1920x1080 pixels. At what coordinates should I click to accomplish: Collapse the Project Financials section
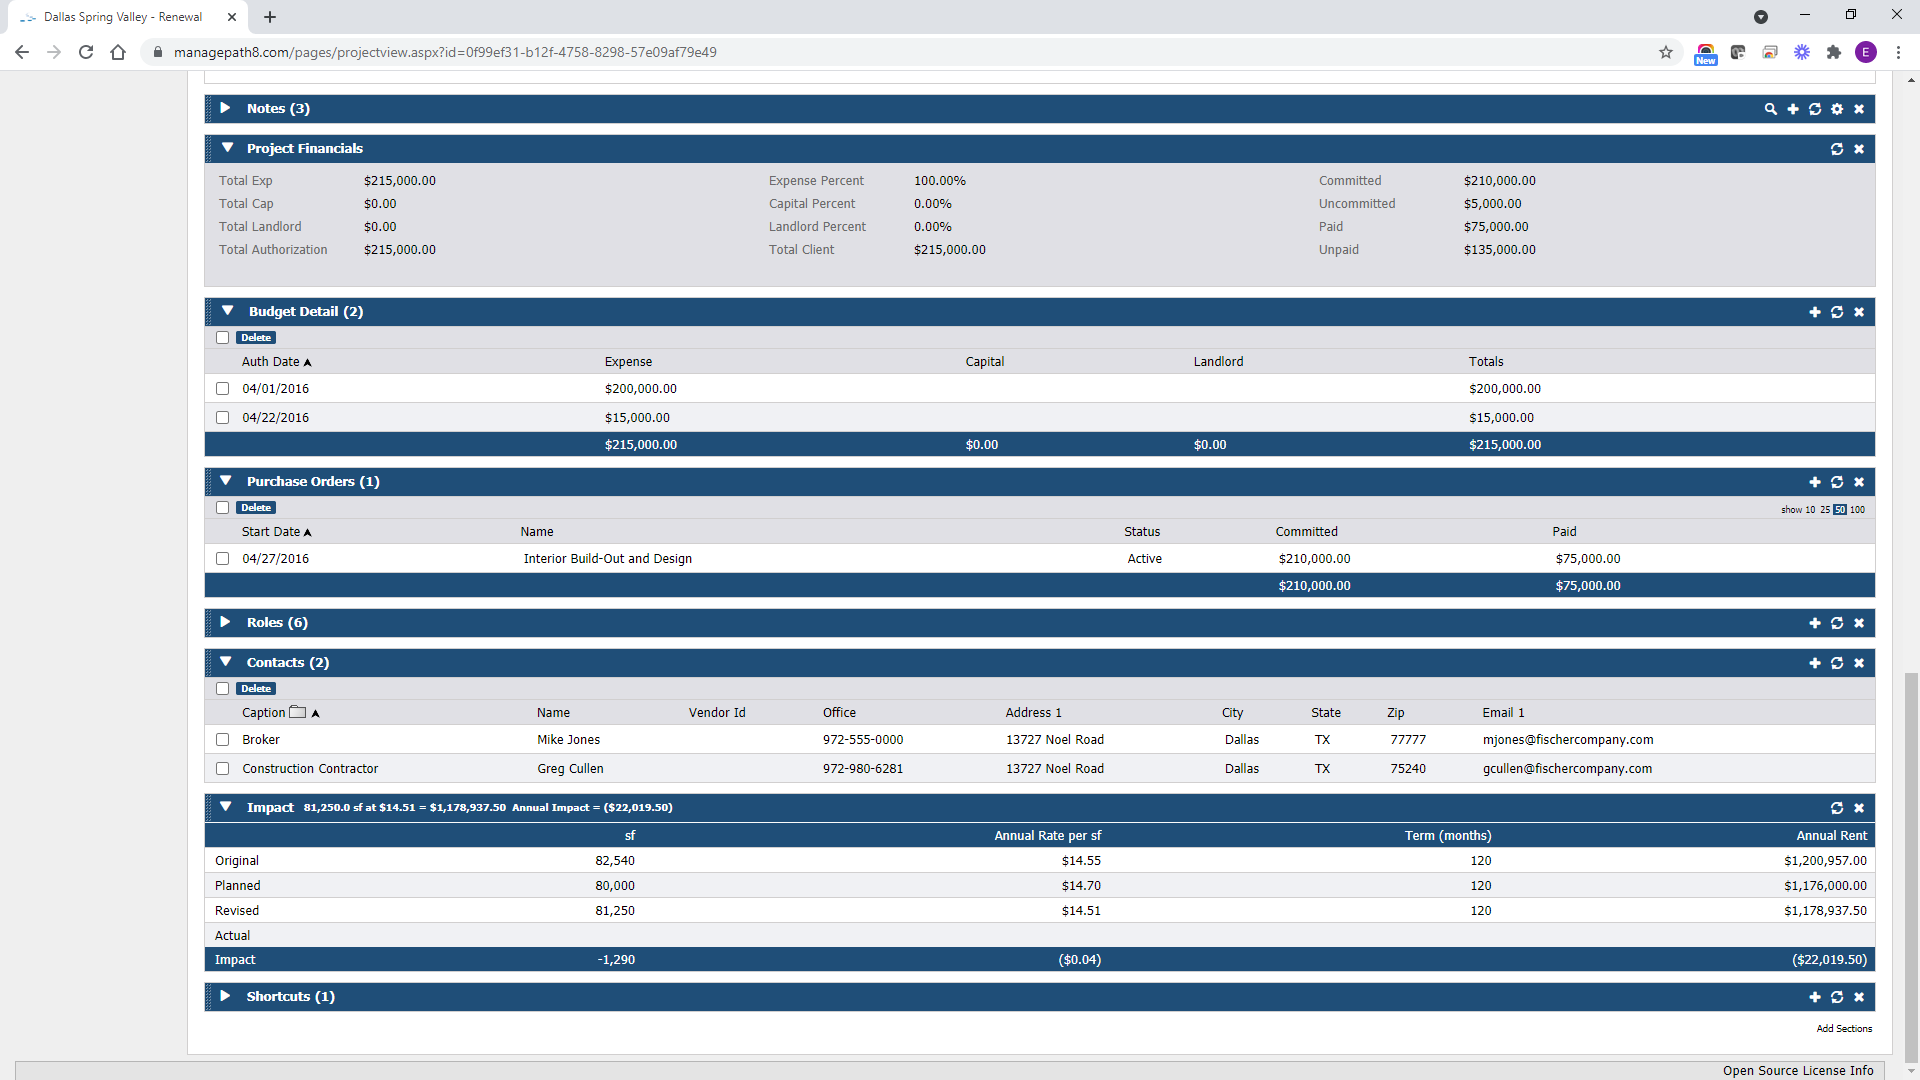228,147
